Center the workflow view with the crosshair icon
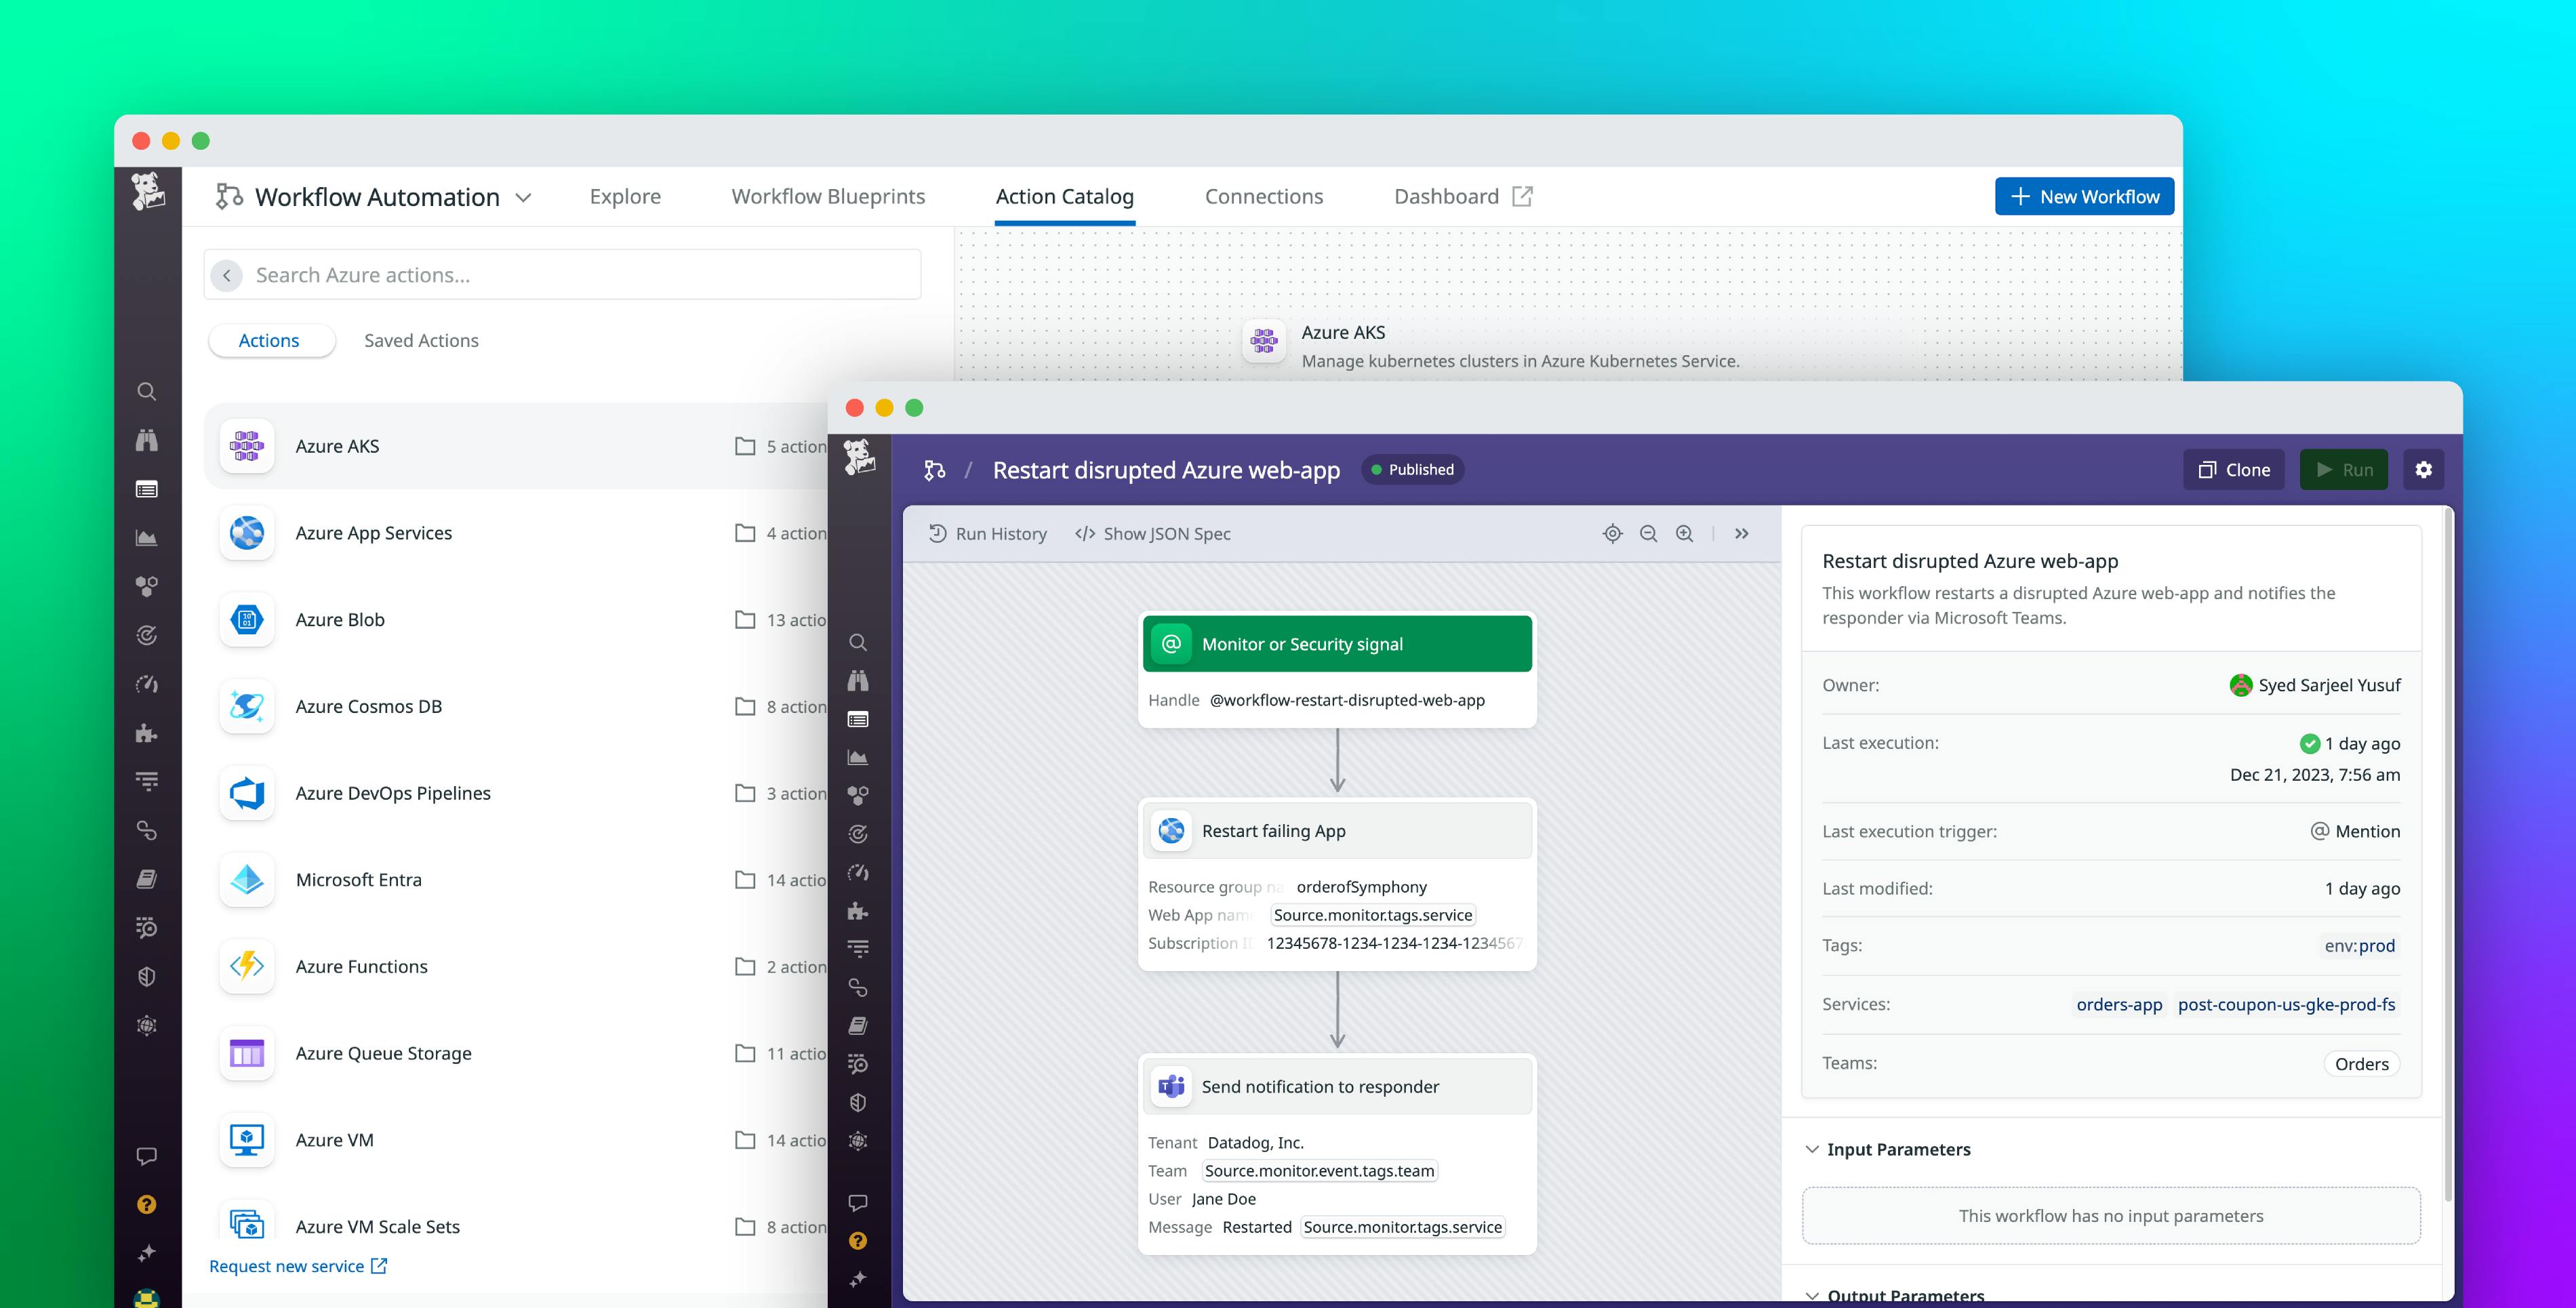This screenshot has height=1308, width=2576. point(1613,534)
